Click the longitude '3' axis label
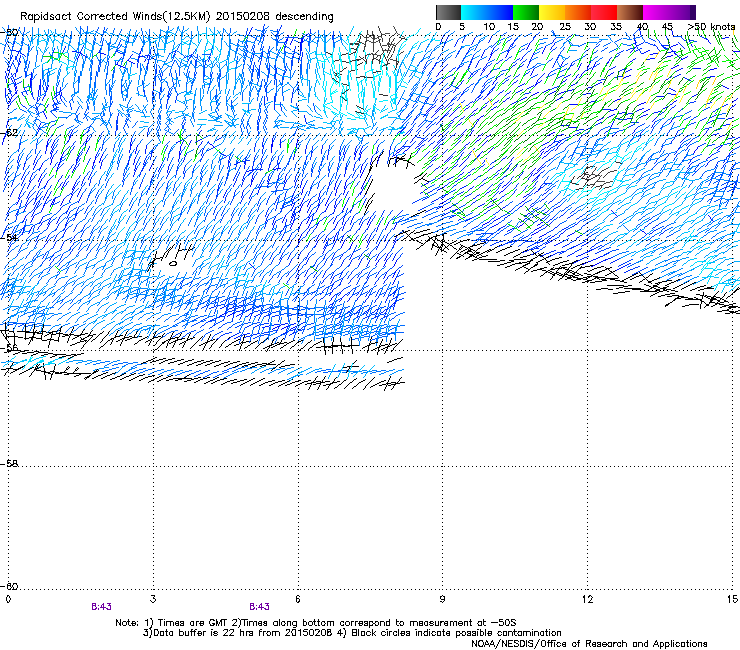This screenshot has width=740, height=650. coord(153,599)
